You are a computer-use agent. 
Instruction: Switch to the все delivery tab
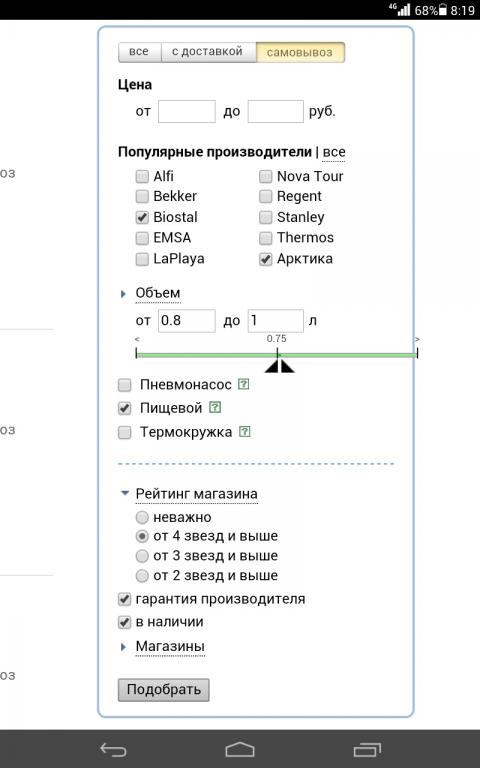coord(139,52)
